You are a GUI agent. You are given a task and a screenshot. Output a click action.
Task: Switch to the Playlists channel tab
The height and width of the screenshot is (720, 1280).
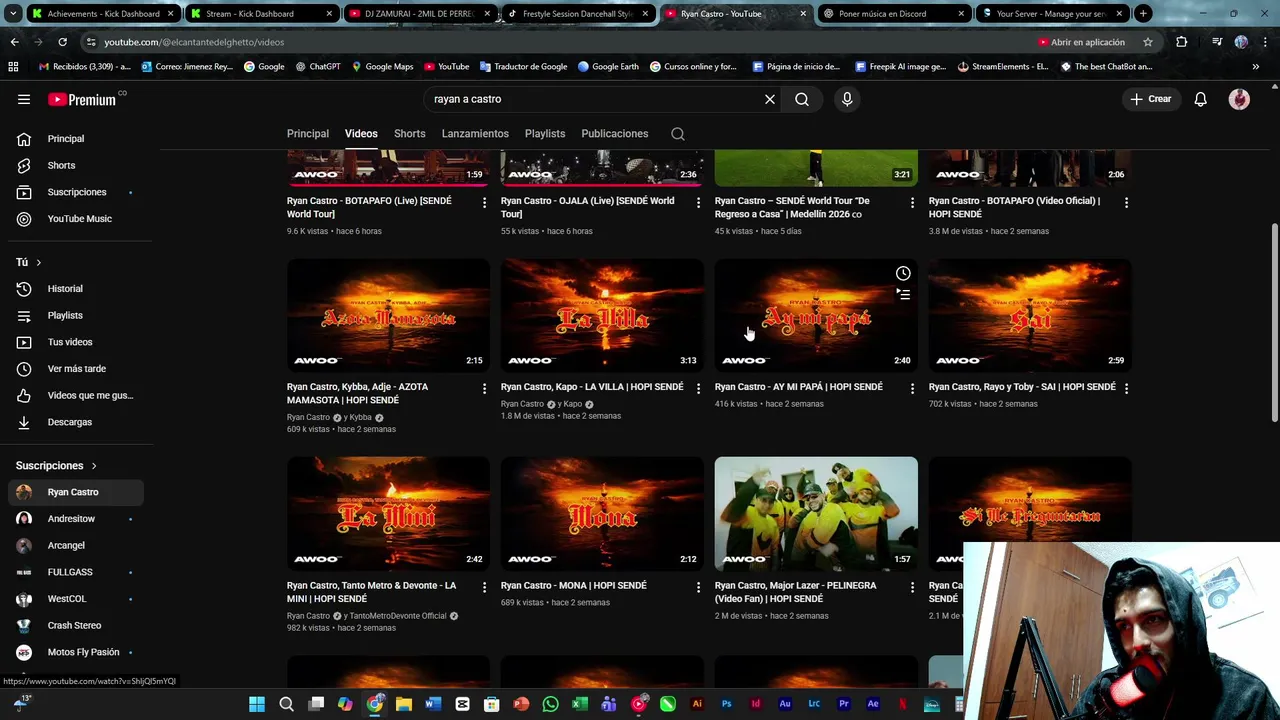545,134
